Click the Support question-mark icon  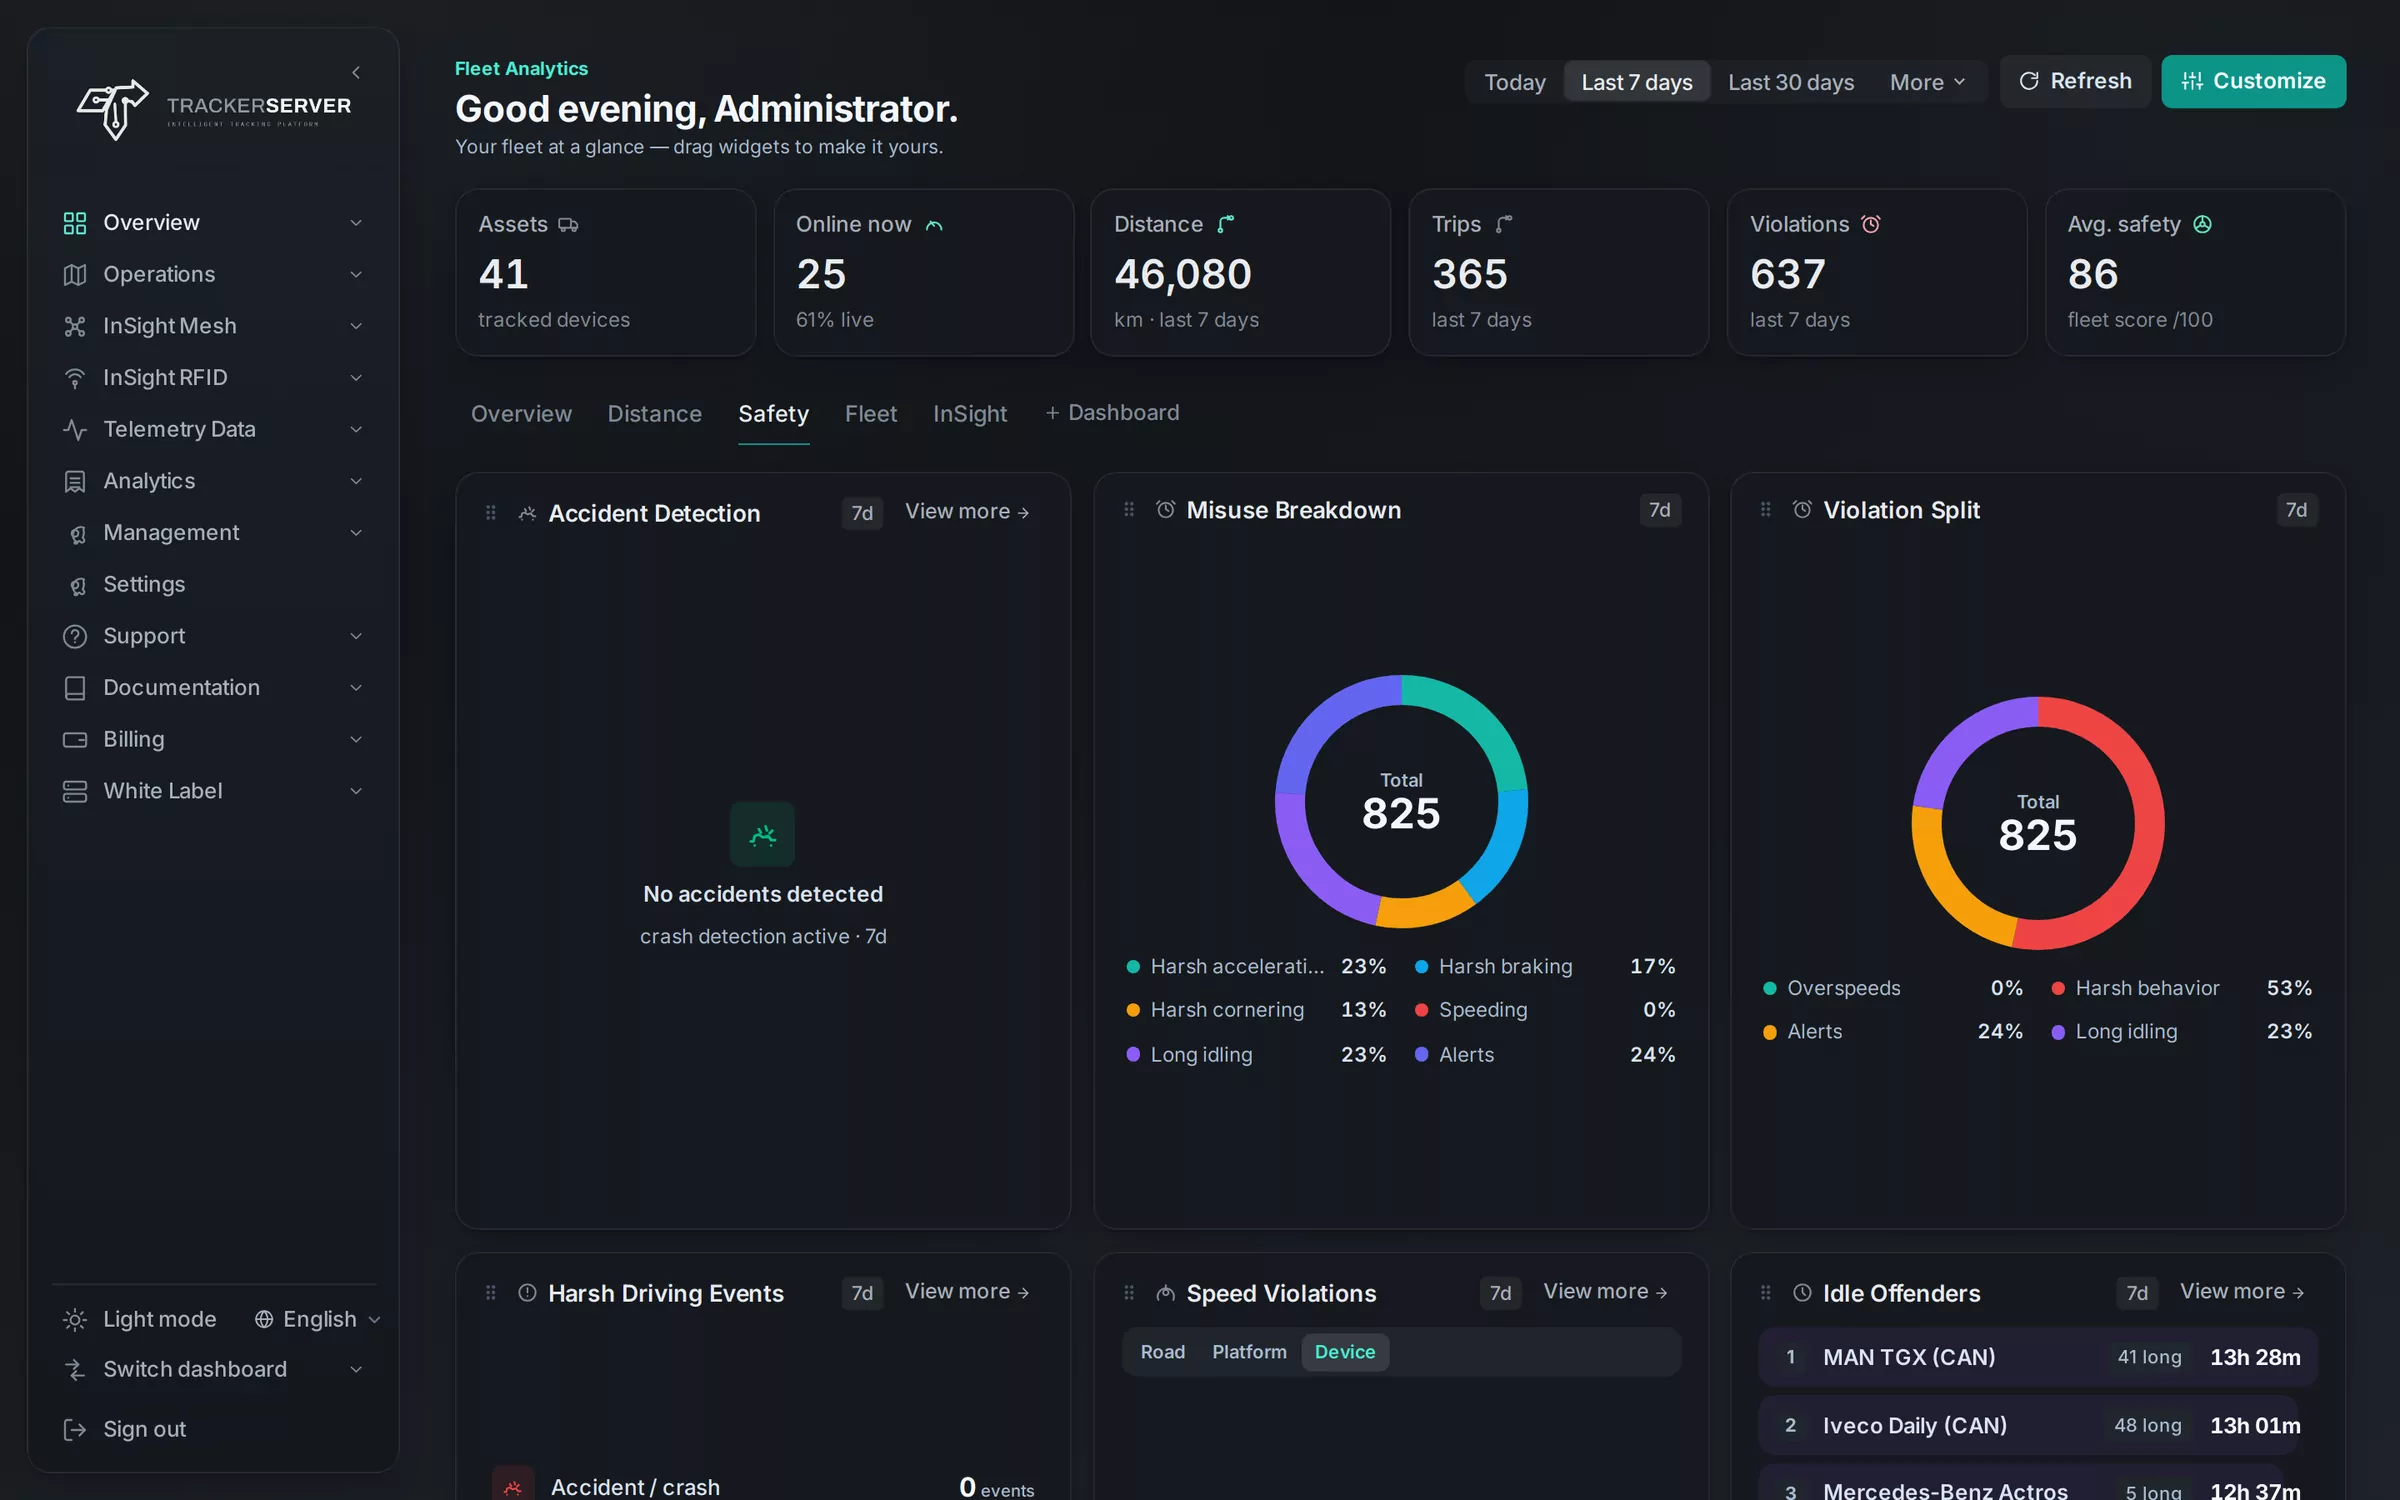click(x=75, y=636)
